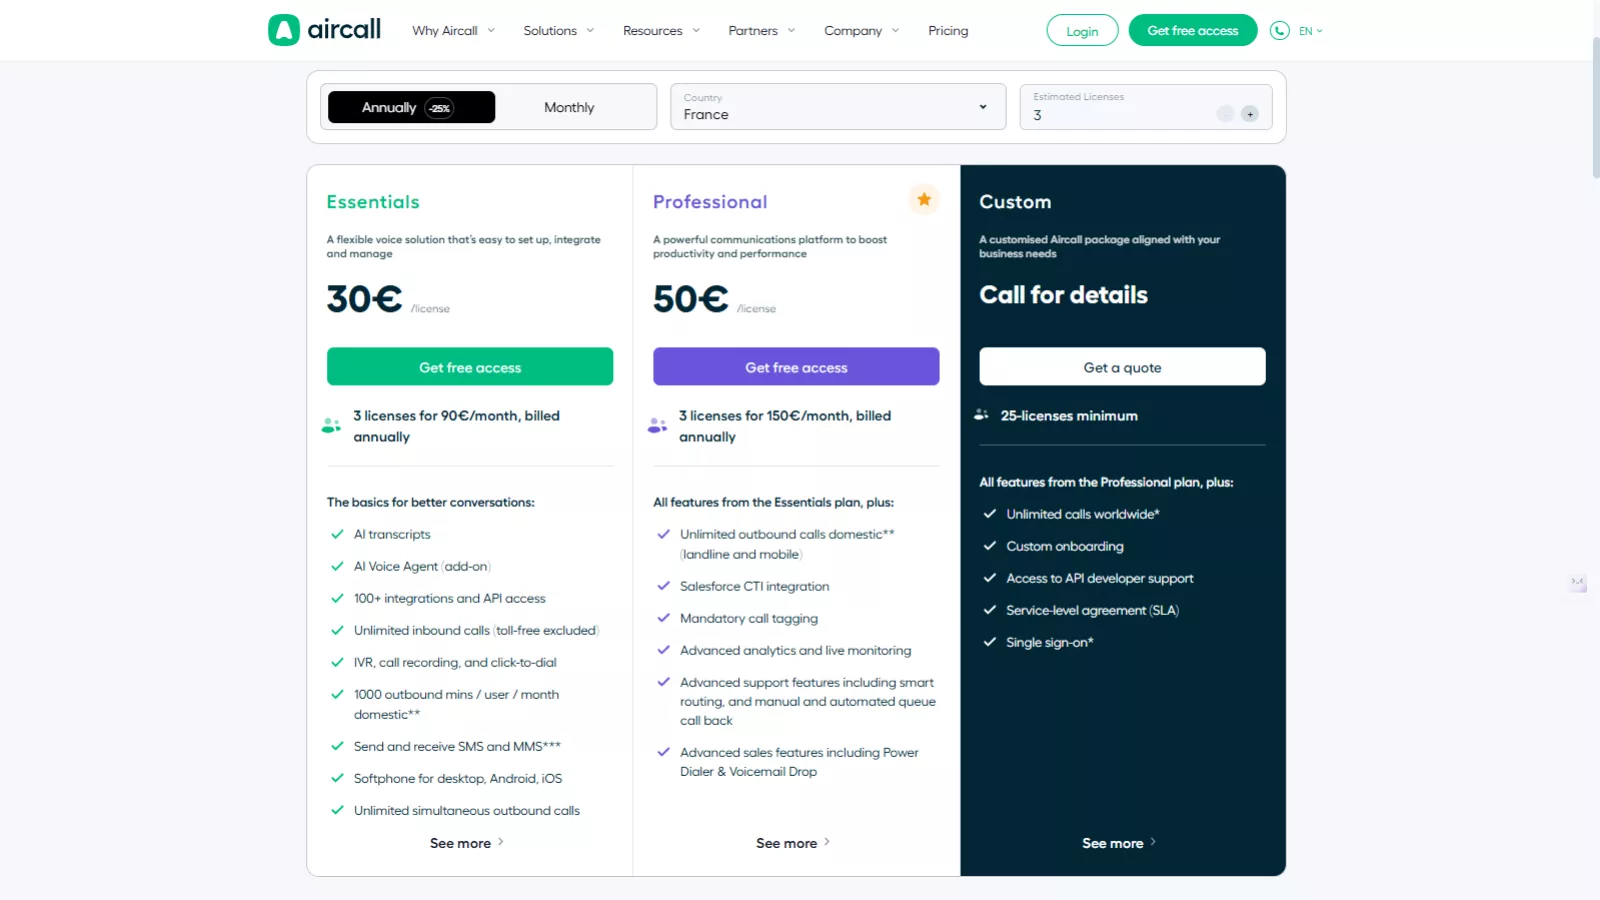The height and width of the screenshot is (900, 1600).
Task: Select Pricing in the navigation bar
Action: click(947, 30)
